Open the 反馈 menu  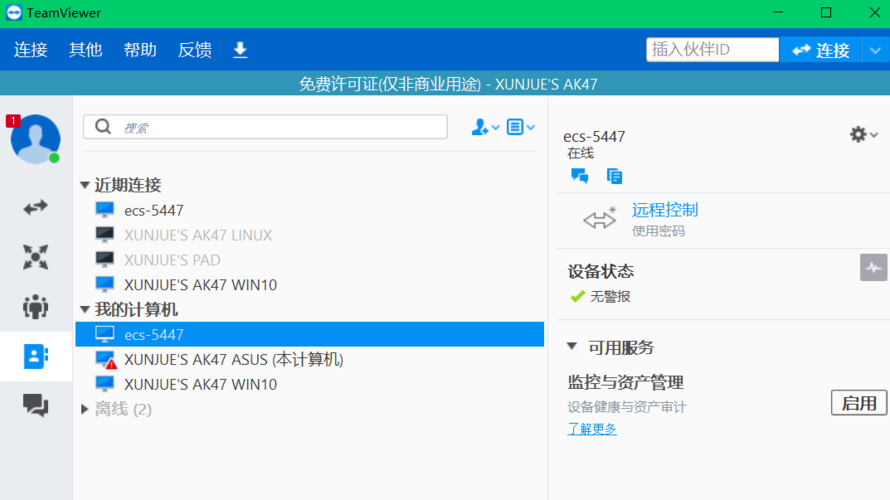pyautogui.click(x=195, y=50)
